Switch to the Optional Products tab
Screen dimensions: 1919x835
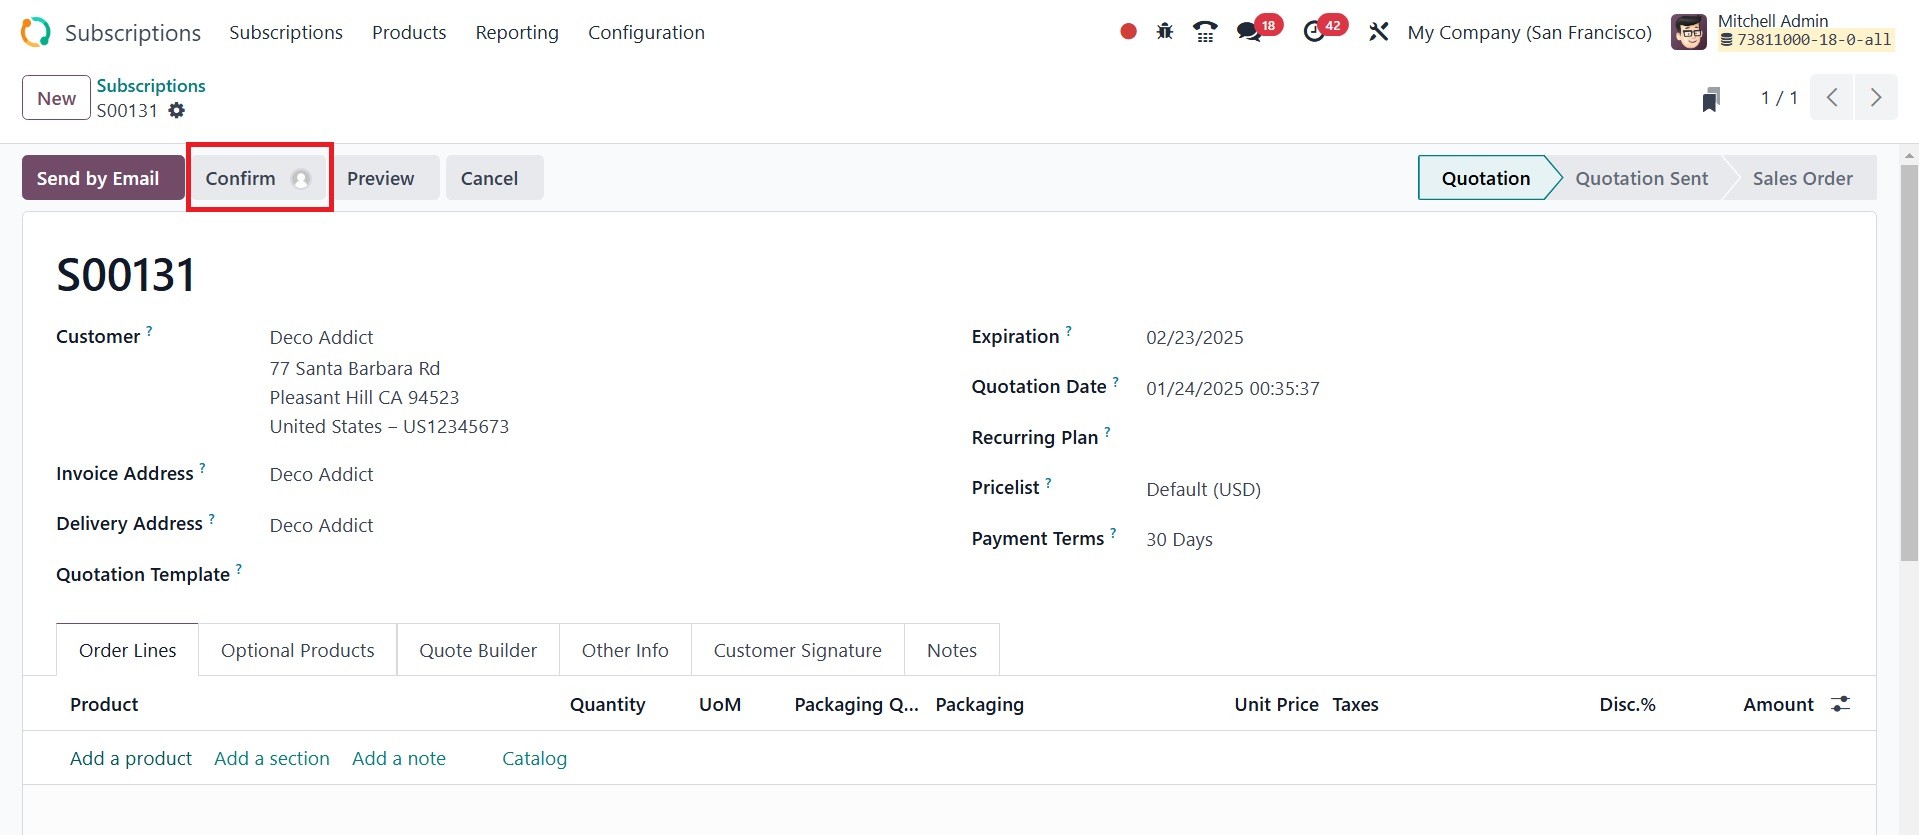[297, 650]
